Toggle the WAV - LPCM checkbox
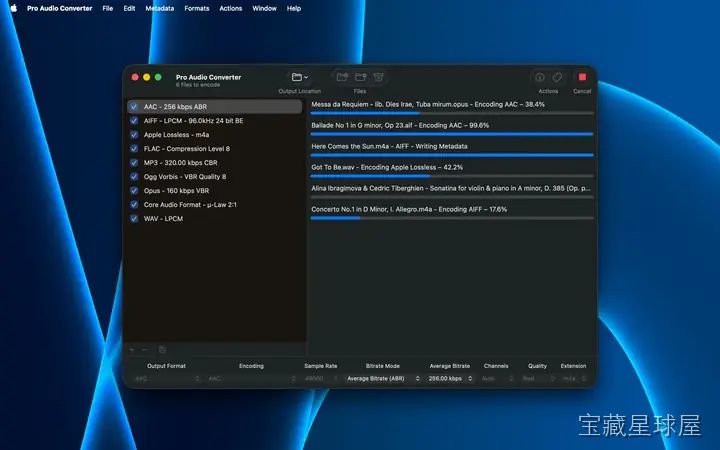The width and height of the screenshot is (720, 450). (134, 219)
